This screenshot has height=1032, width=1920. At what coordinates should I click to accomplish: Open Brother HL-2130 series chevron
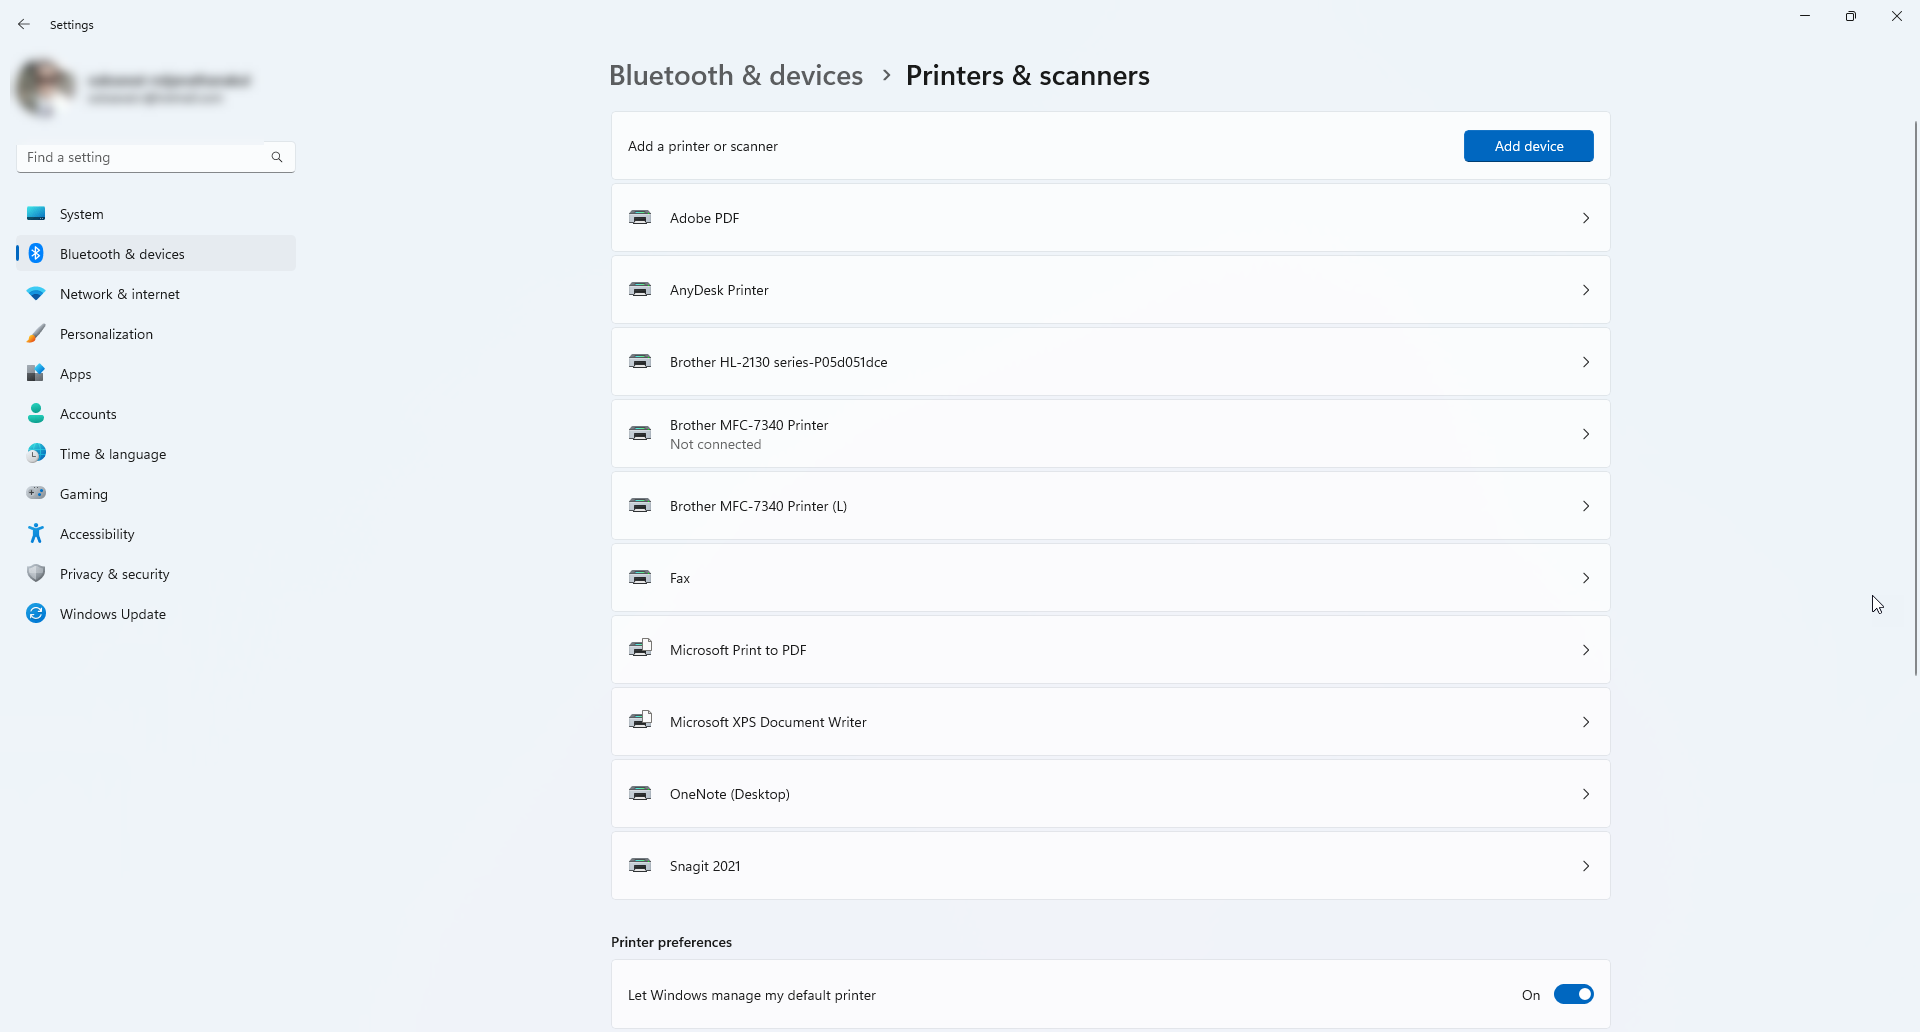click(1586, 362)
